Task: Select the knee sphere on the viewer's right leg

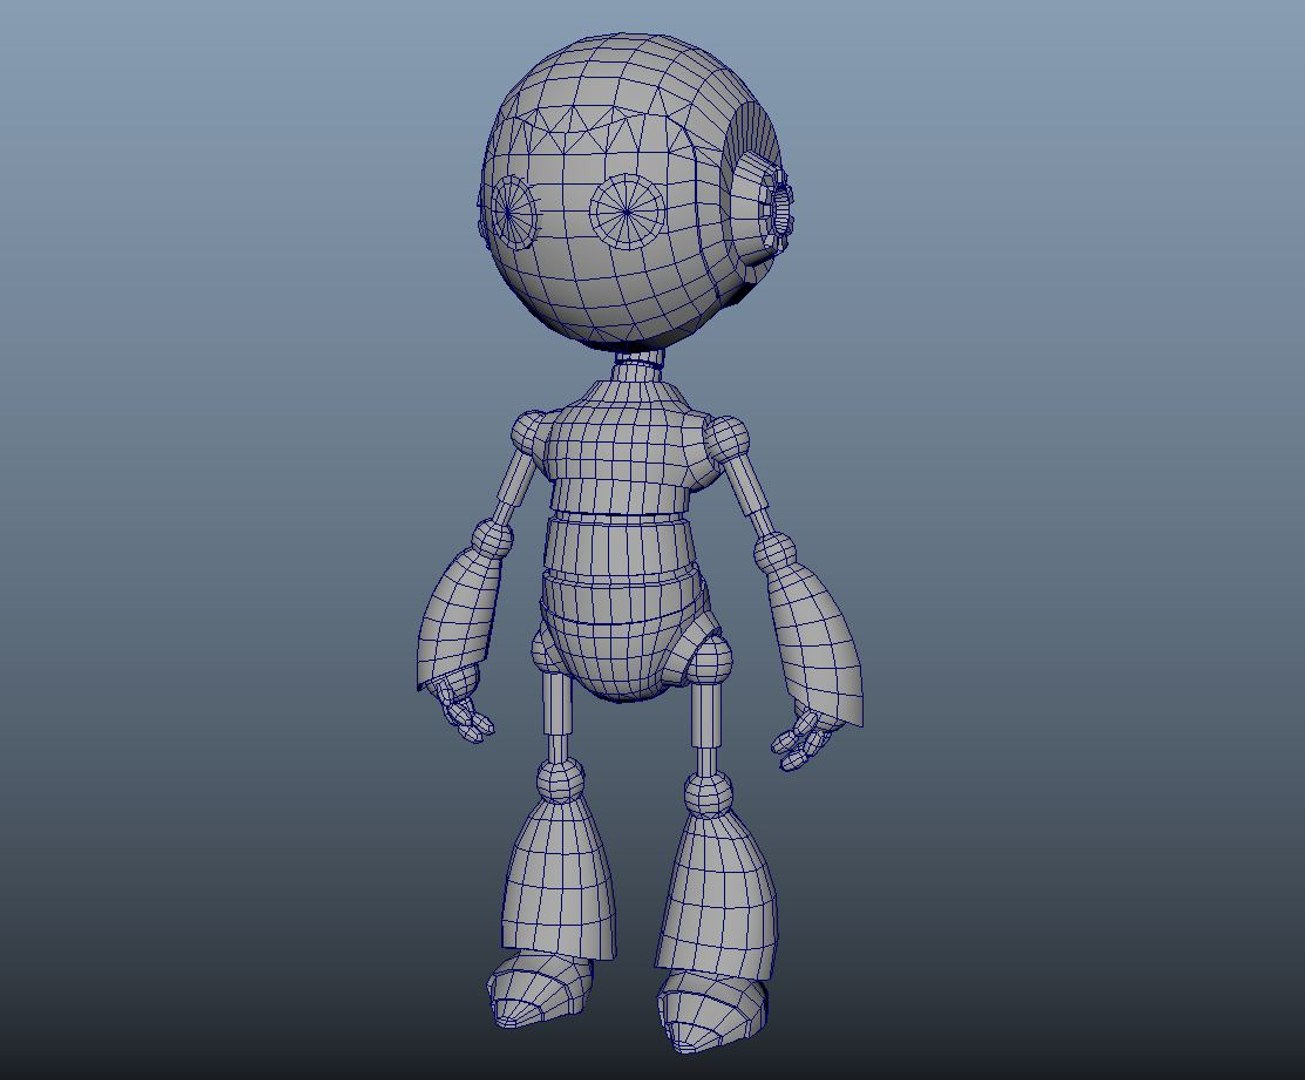Action: 709,794
